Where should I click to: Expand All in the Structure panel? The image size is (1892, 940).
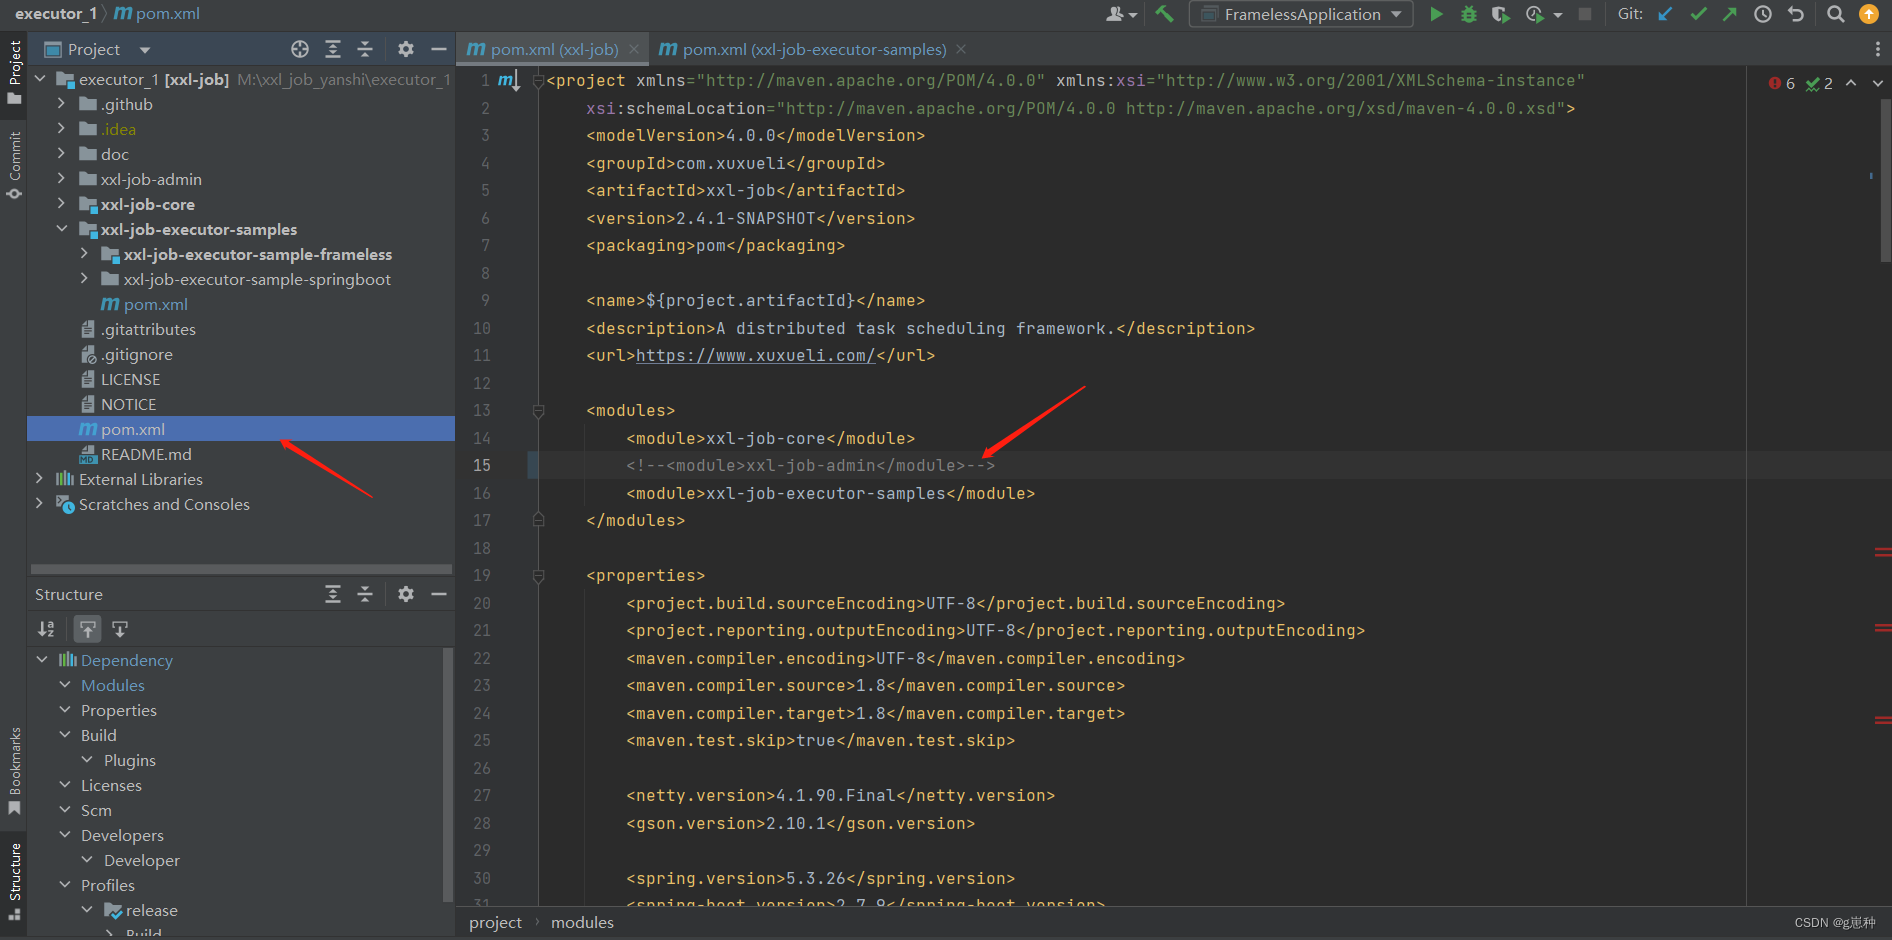coord(333,594)
